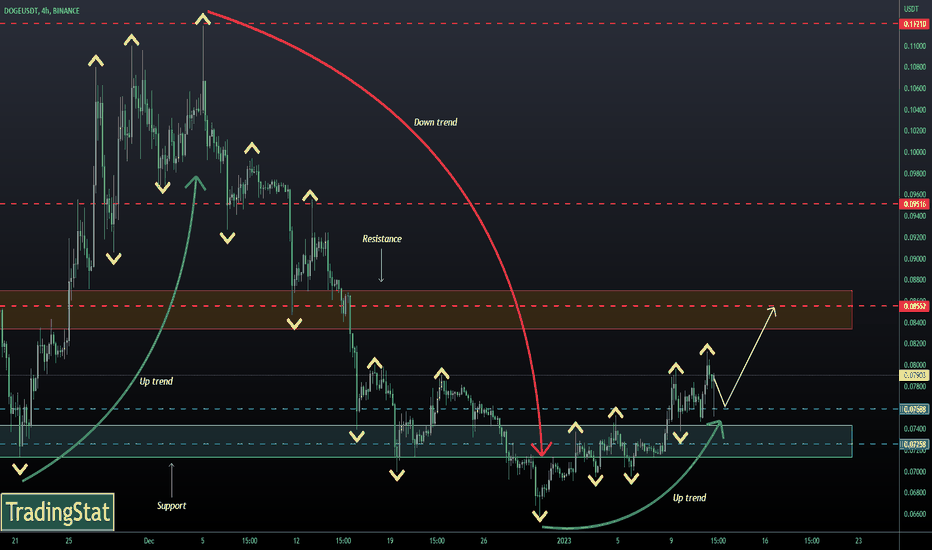This screenshot has height=550, width=932.
Task: Select the 0.06800 price axis label
Action: [915, 492]
